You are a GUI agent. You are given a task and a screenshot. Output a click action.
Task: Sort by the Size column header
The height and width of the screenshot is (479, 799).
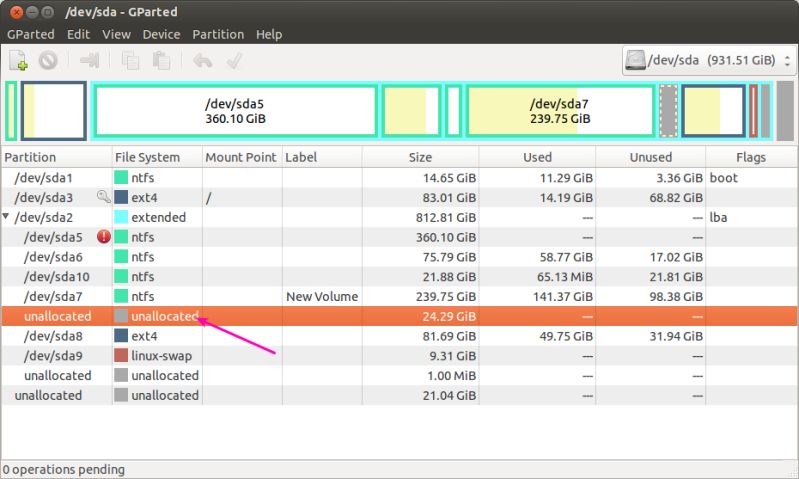[x=420, y=157]
